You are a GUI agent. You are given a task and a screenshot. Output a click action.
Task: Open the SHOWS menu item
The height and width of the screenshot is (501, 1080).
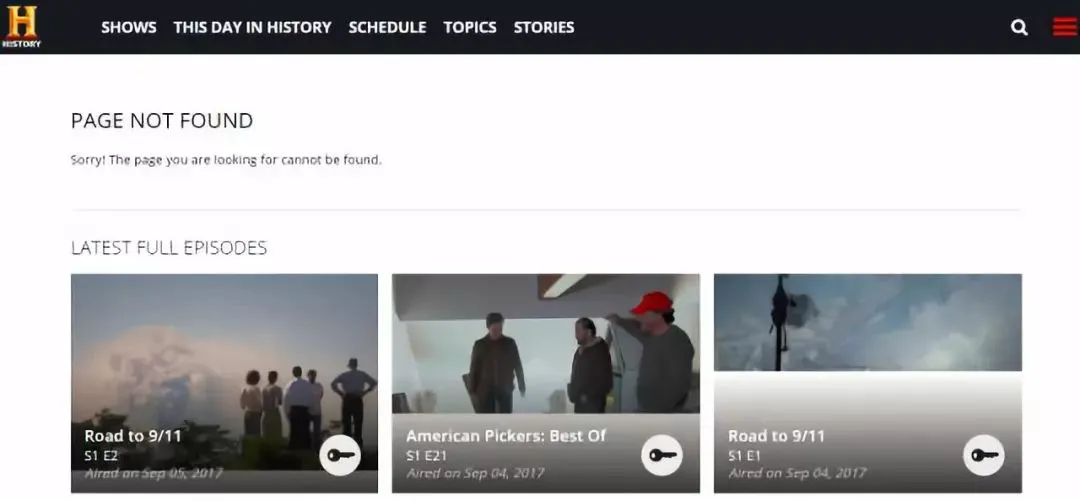(128, 27)
